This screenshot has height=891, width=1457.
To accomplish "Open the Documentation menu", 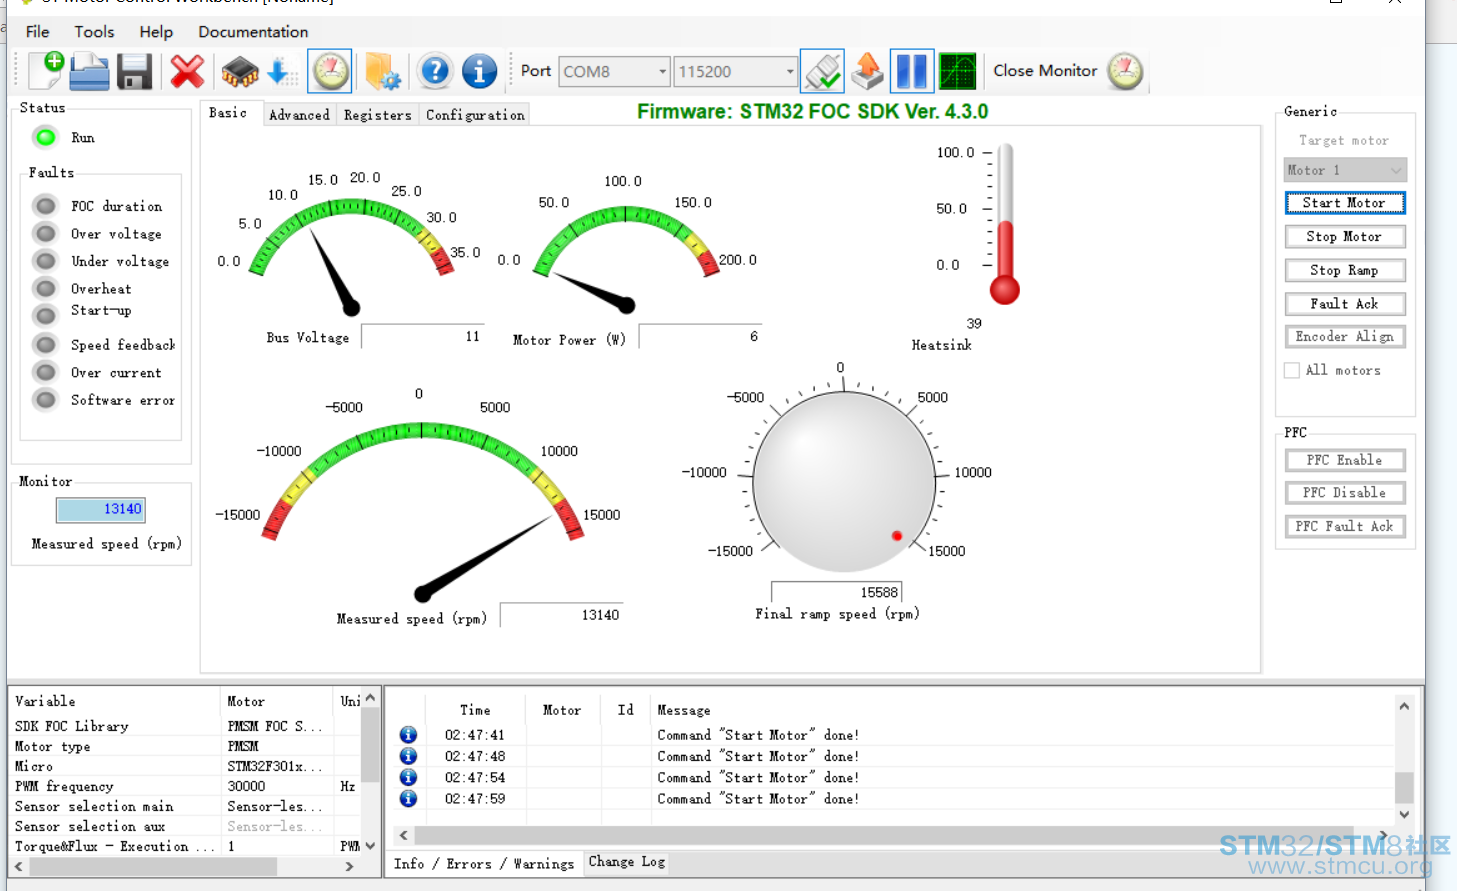I will pos(253,31).
